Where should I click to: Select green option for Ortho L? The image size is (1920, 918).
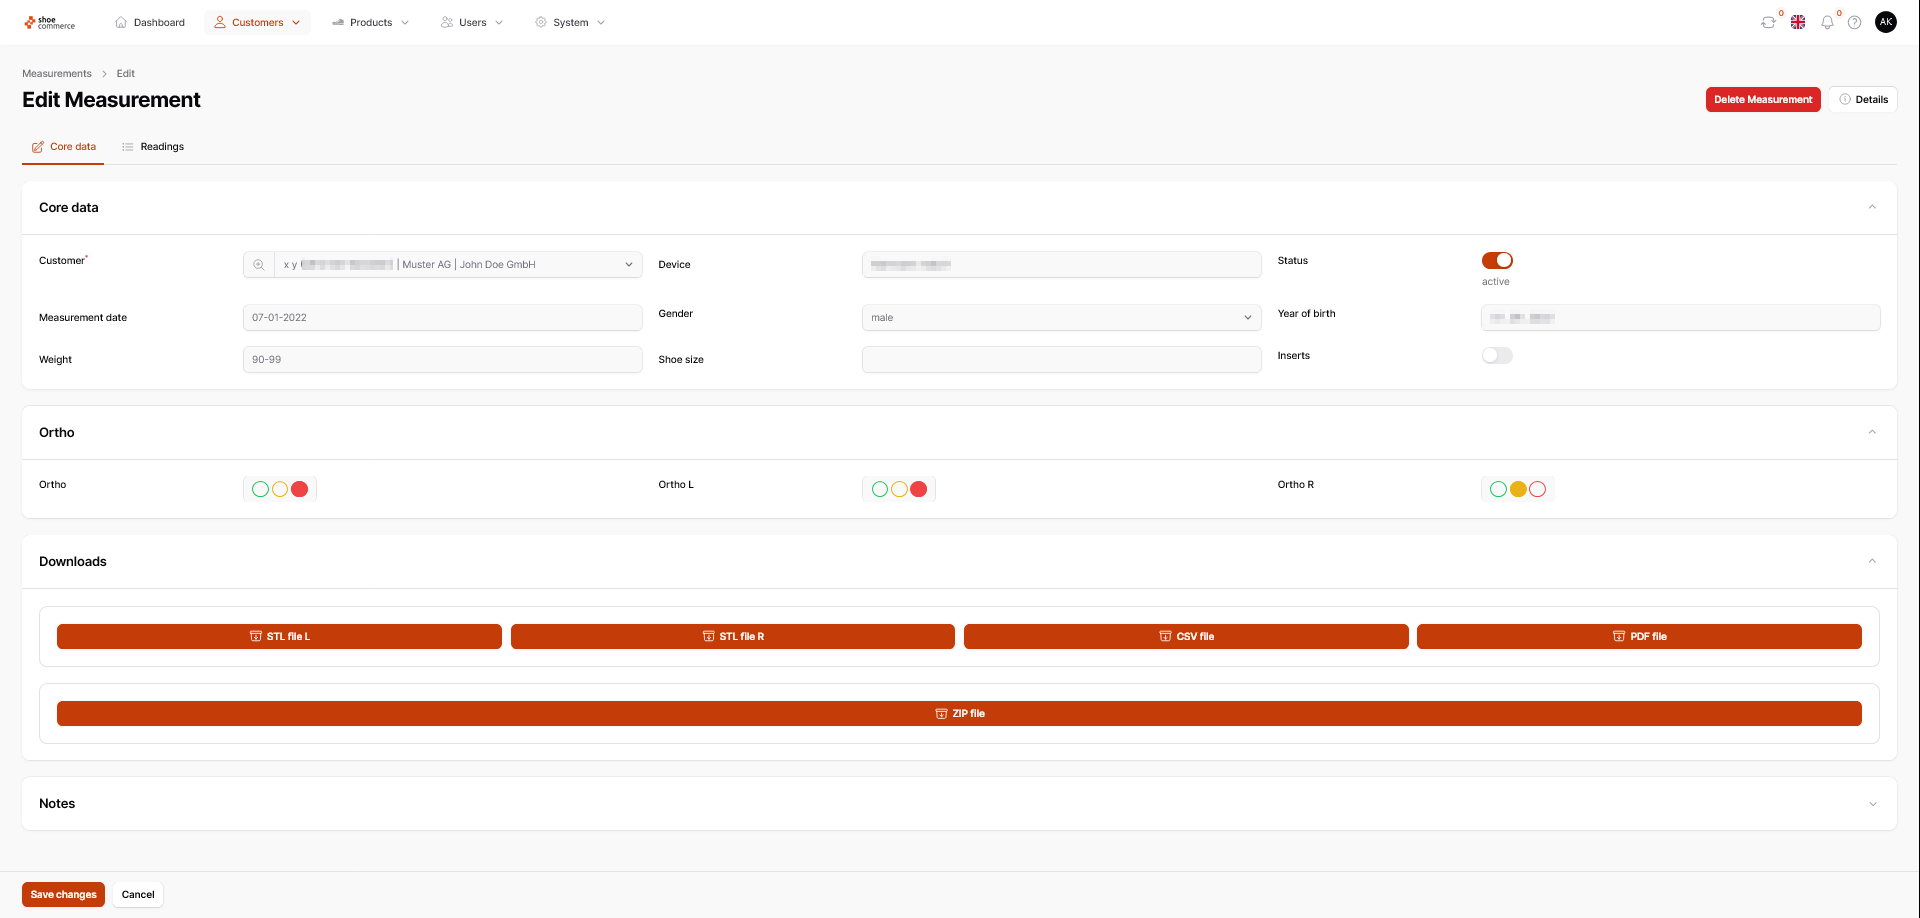tap(880, 489)
